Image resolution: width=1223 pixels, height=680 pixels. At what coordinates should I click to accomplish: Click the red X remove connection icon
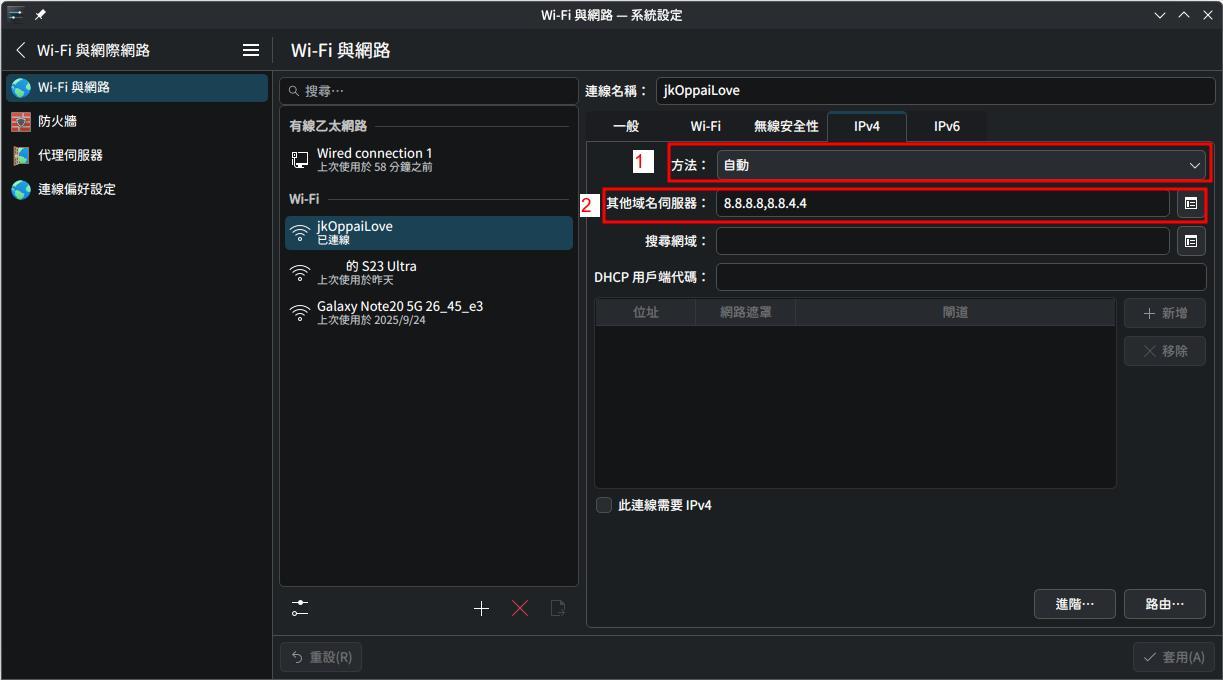click(x=520, y=608)
